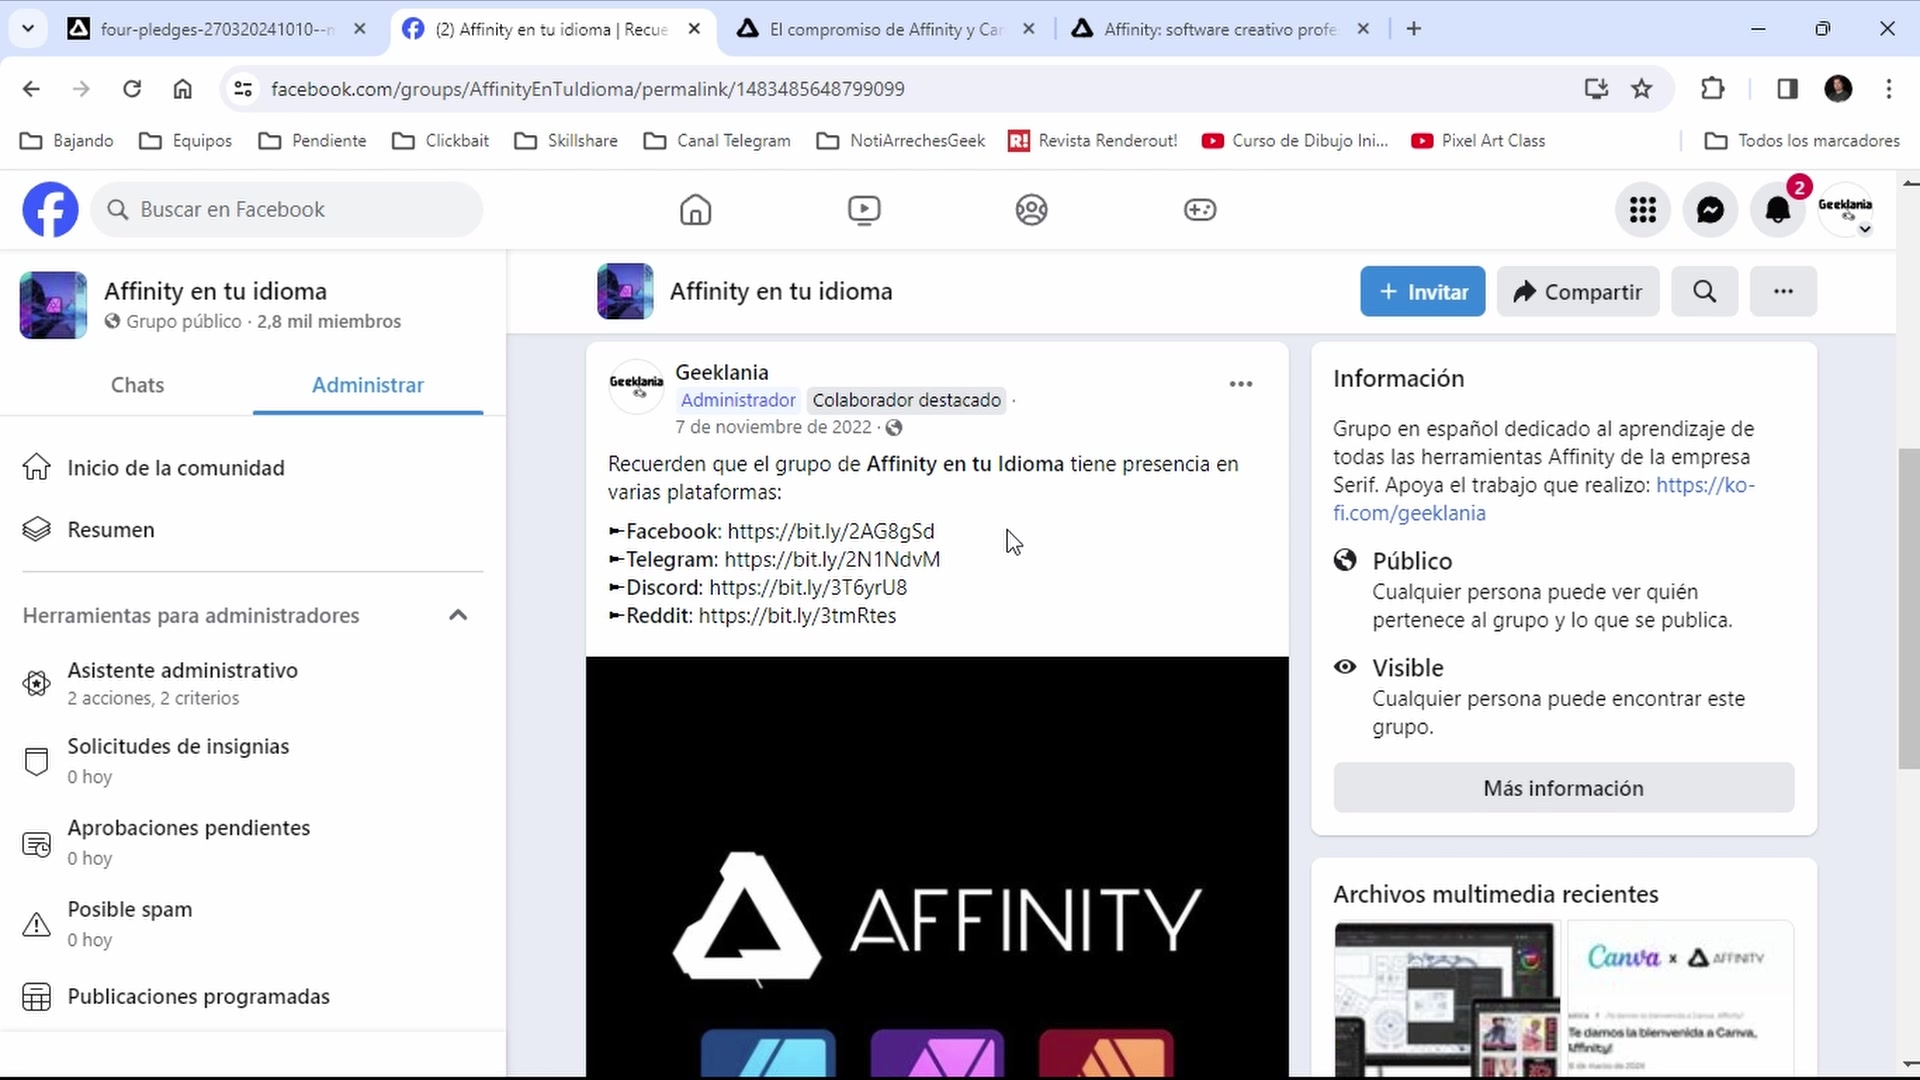Open post options three-dot menu
Screen dimensions: 1920x1080
point(1240,384)
